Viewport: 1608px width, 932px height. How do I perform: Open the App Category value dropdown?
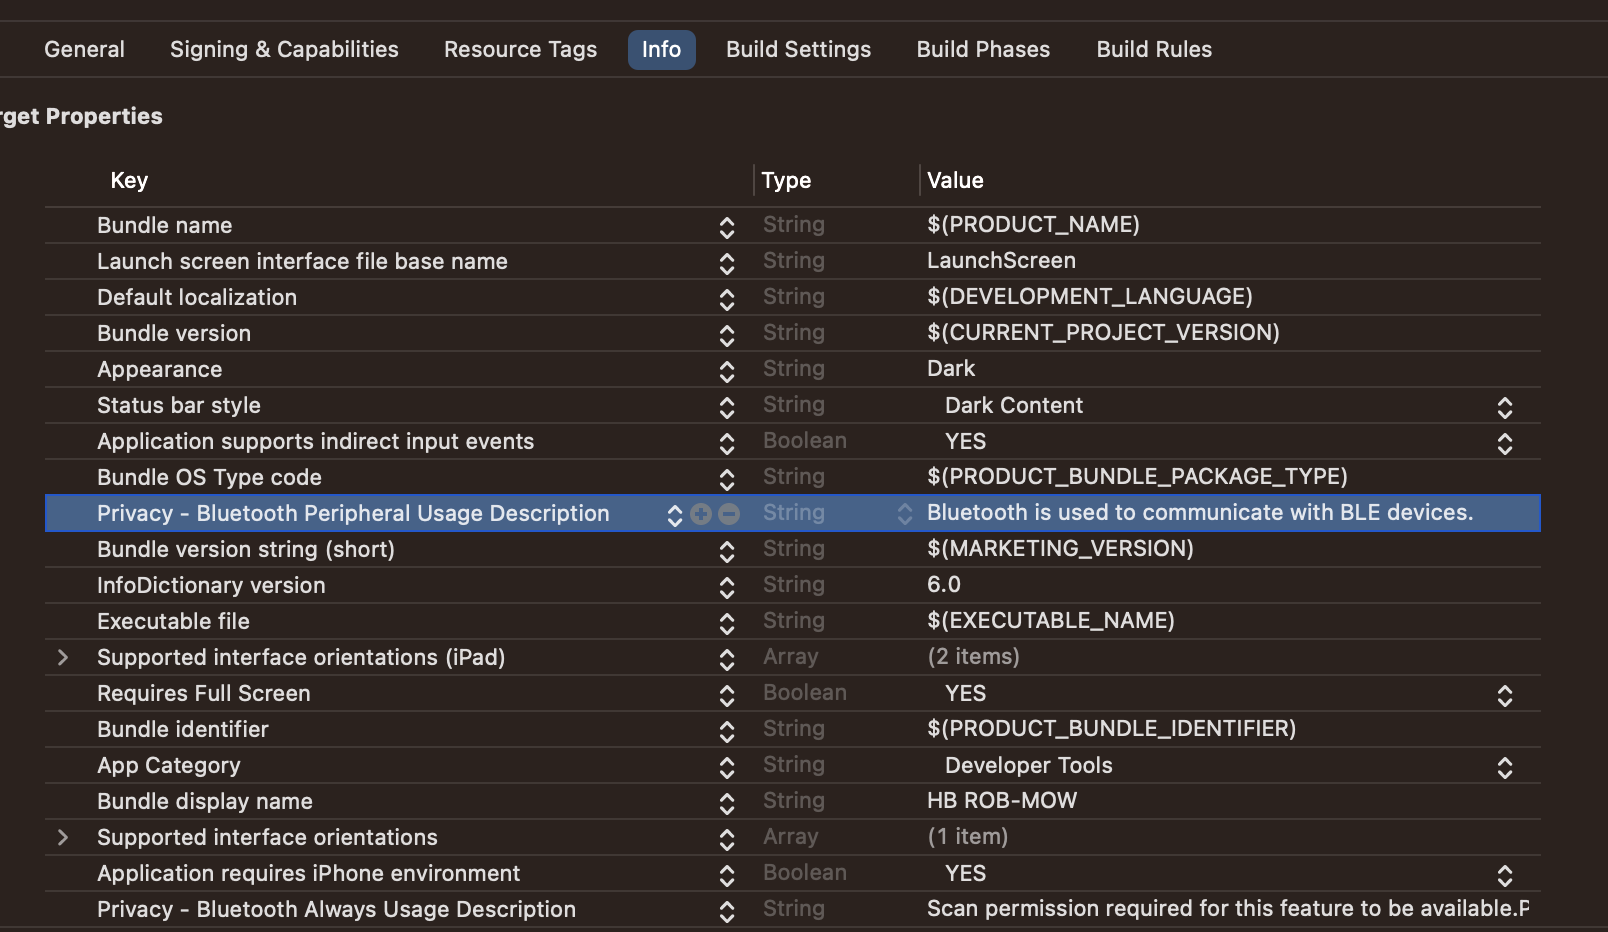pyautogui.click(x=1504, y=767)
